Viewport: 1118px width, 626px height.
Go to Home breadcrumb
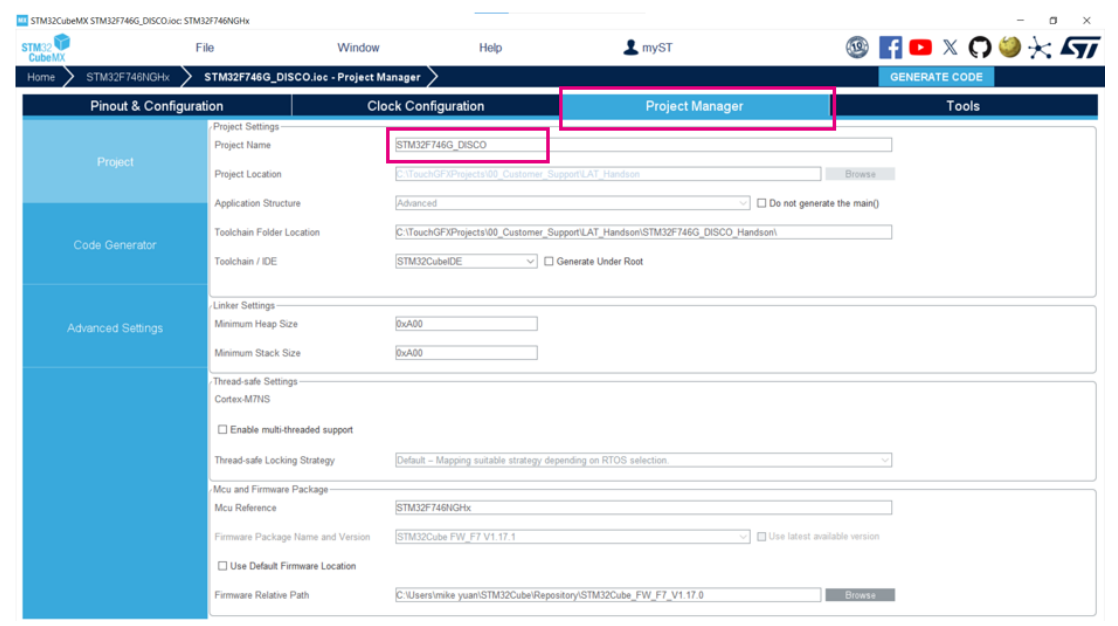click(x=41, y=77)
